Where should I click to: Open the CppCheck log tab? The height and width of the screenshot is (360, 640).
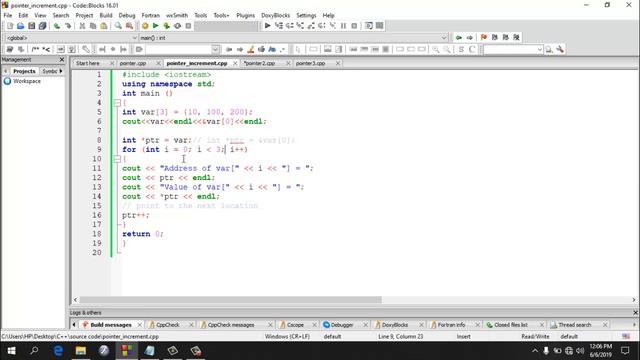click(x=168, y=325)
